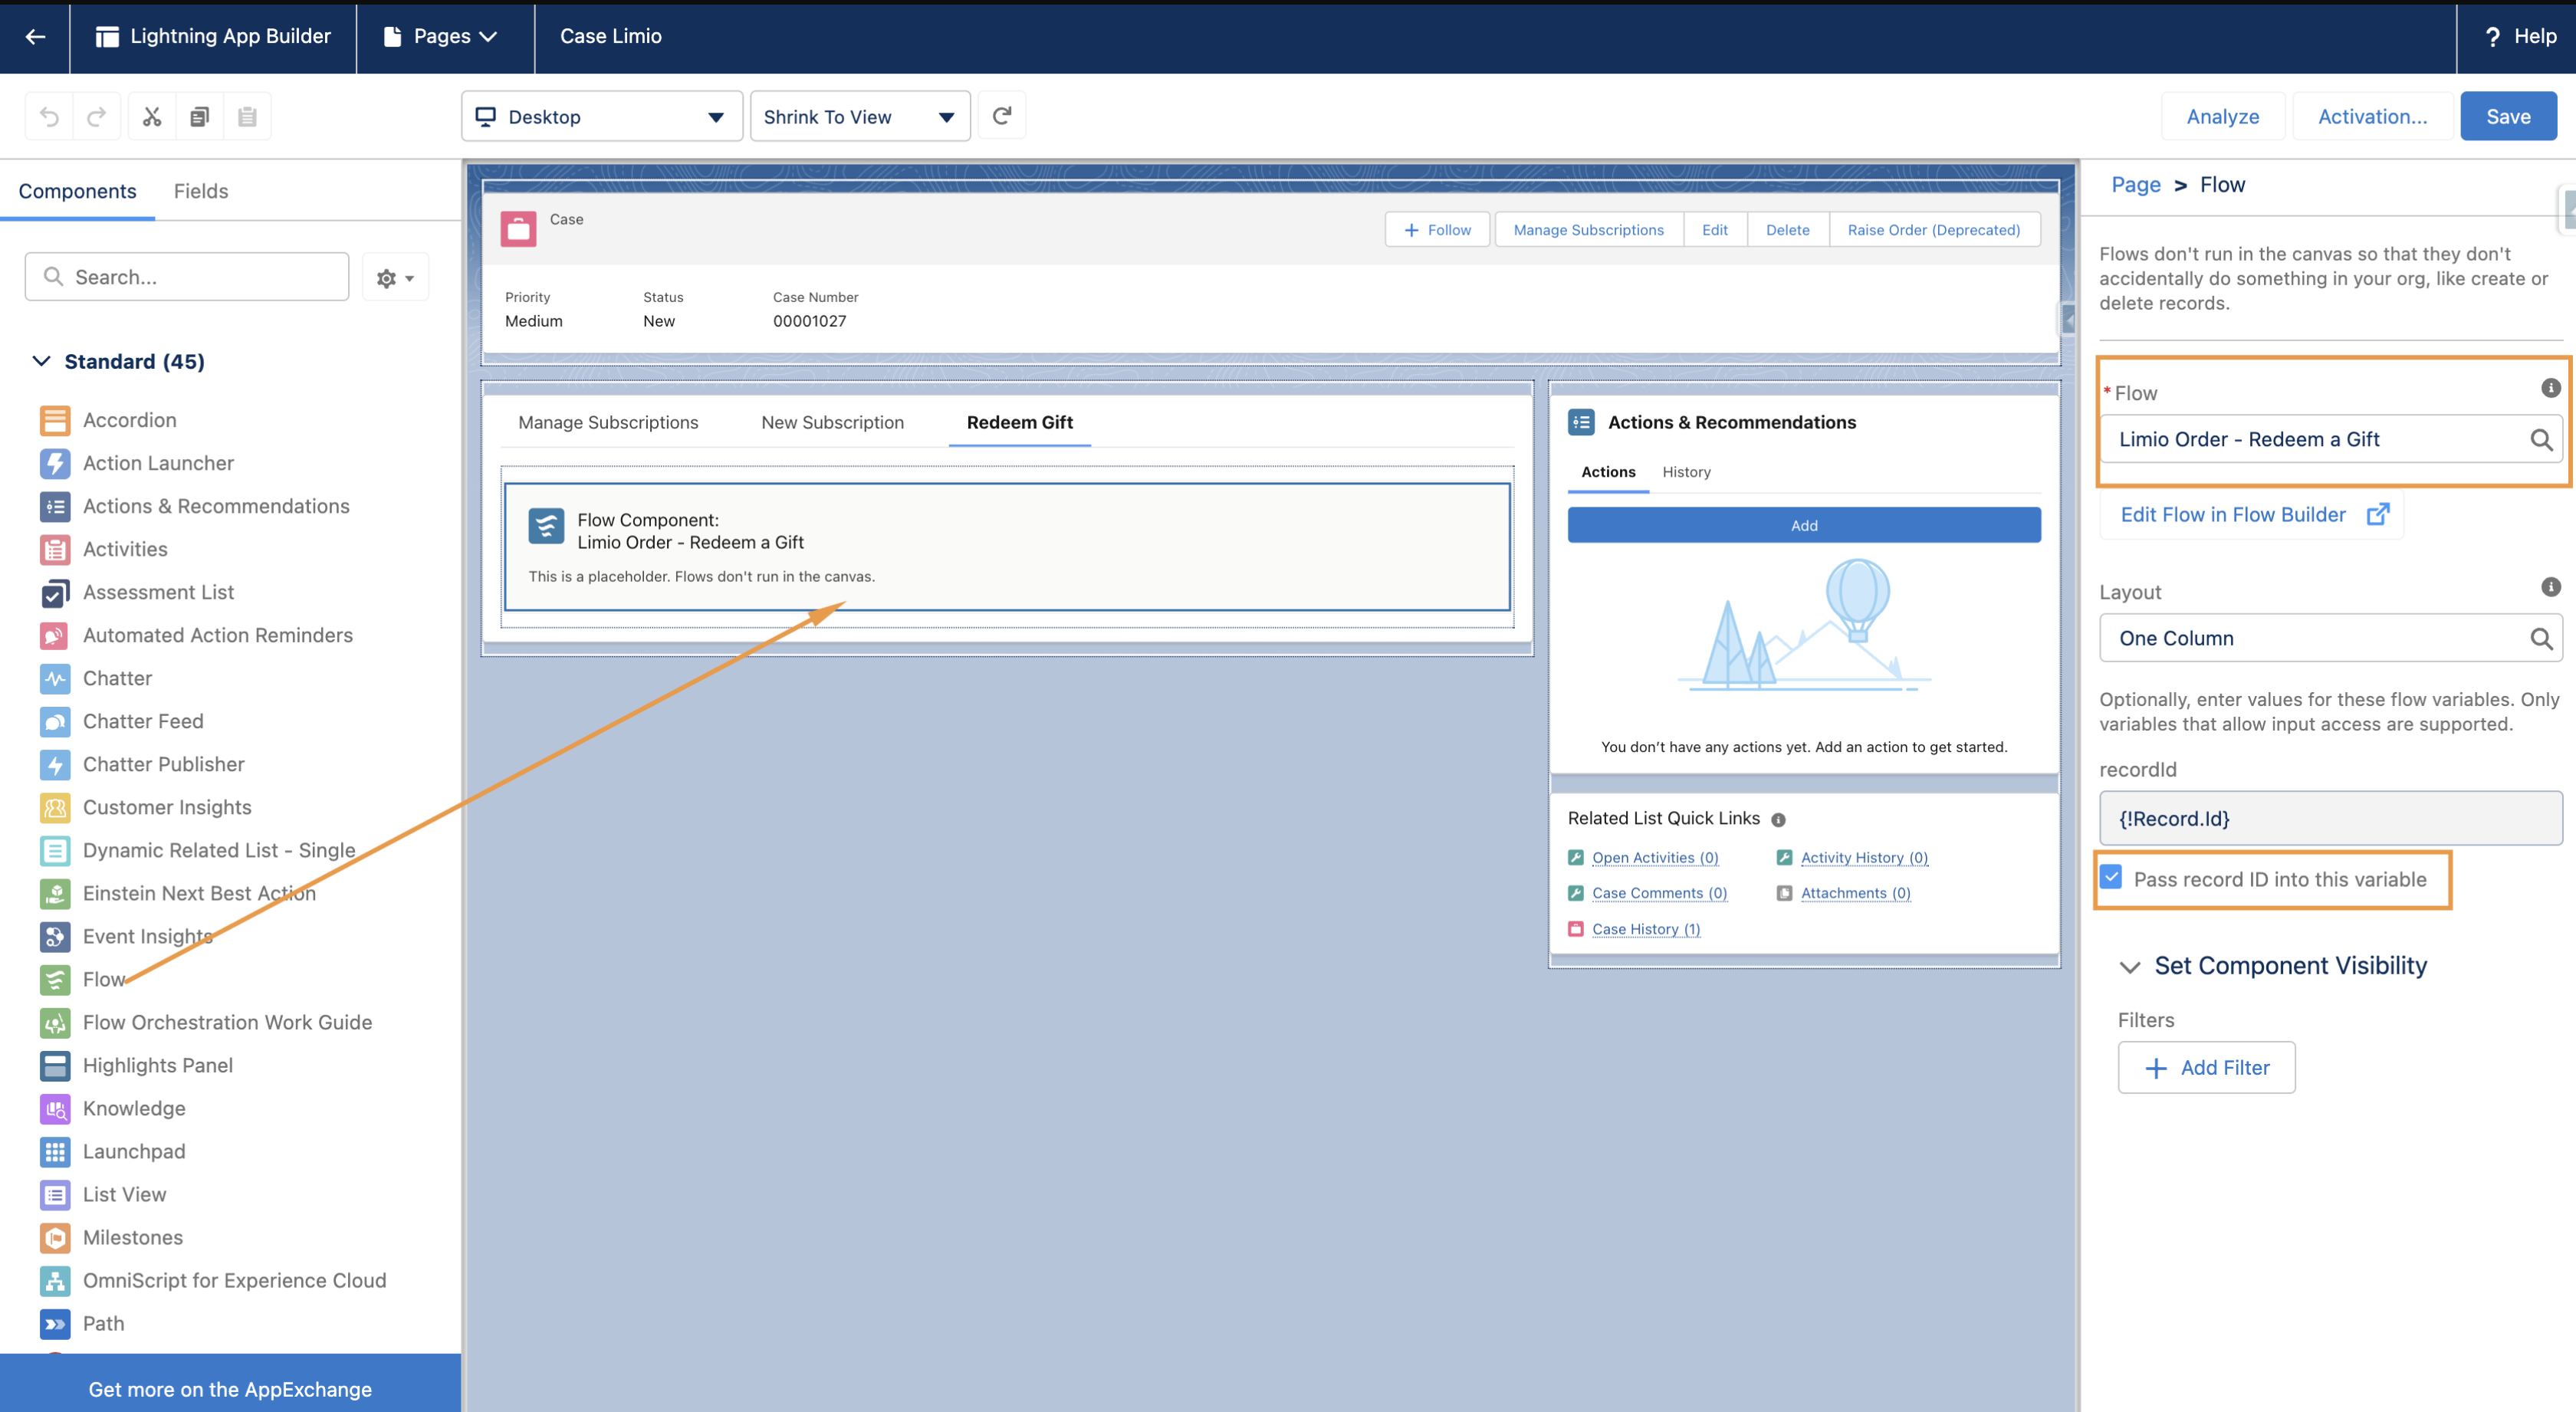This screenshot has height=1412, width=2576.
Task: Collapse Set Component Visibility section
Action: tap(2129, 966)
